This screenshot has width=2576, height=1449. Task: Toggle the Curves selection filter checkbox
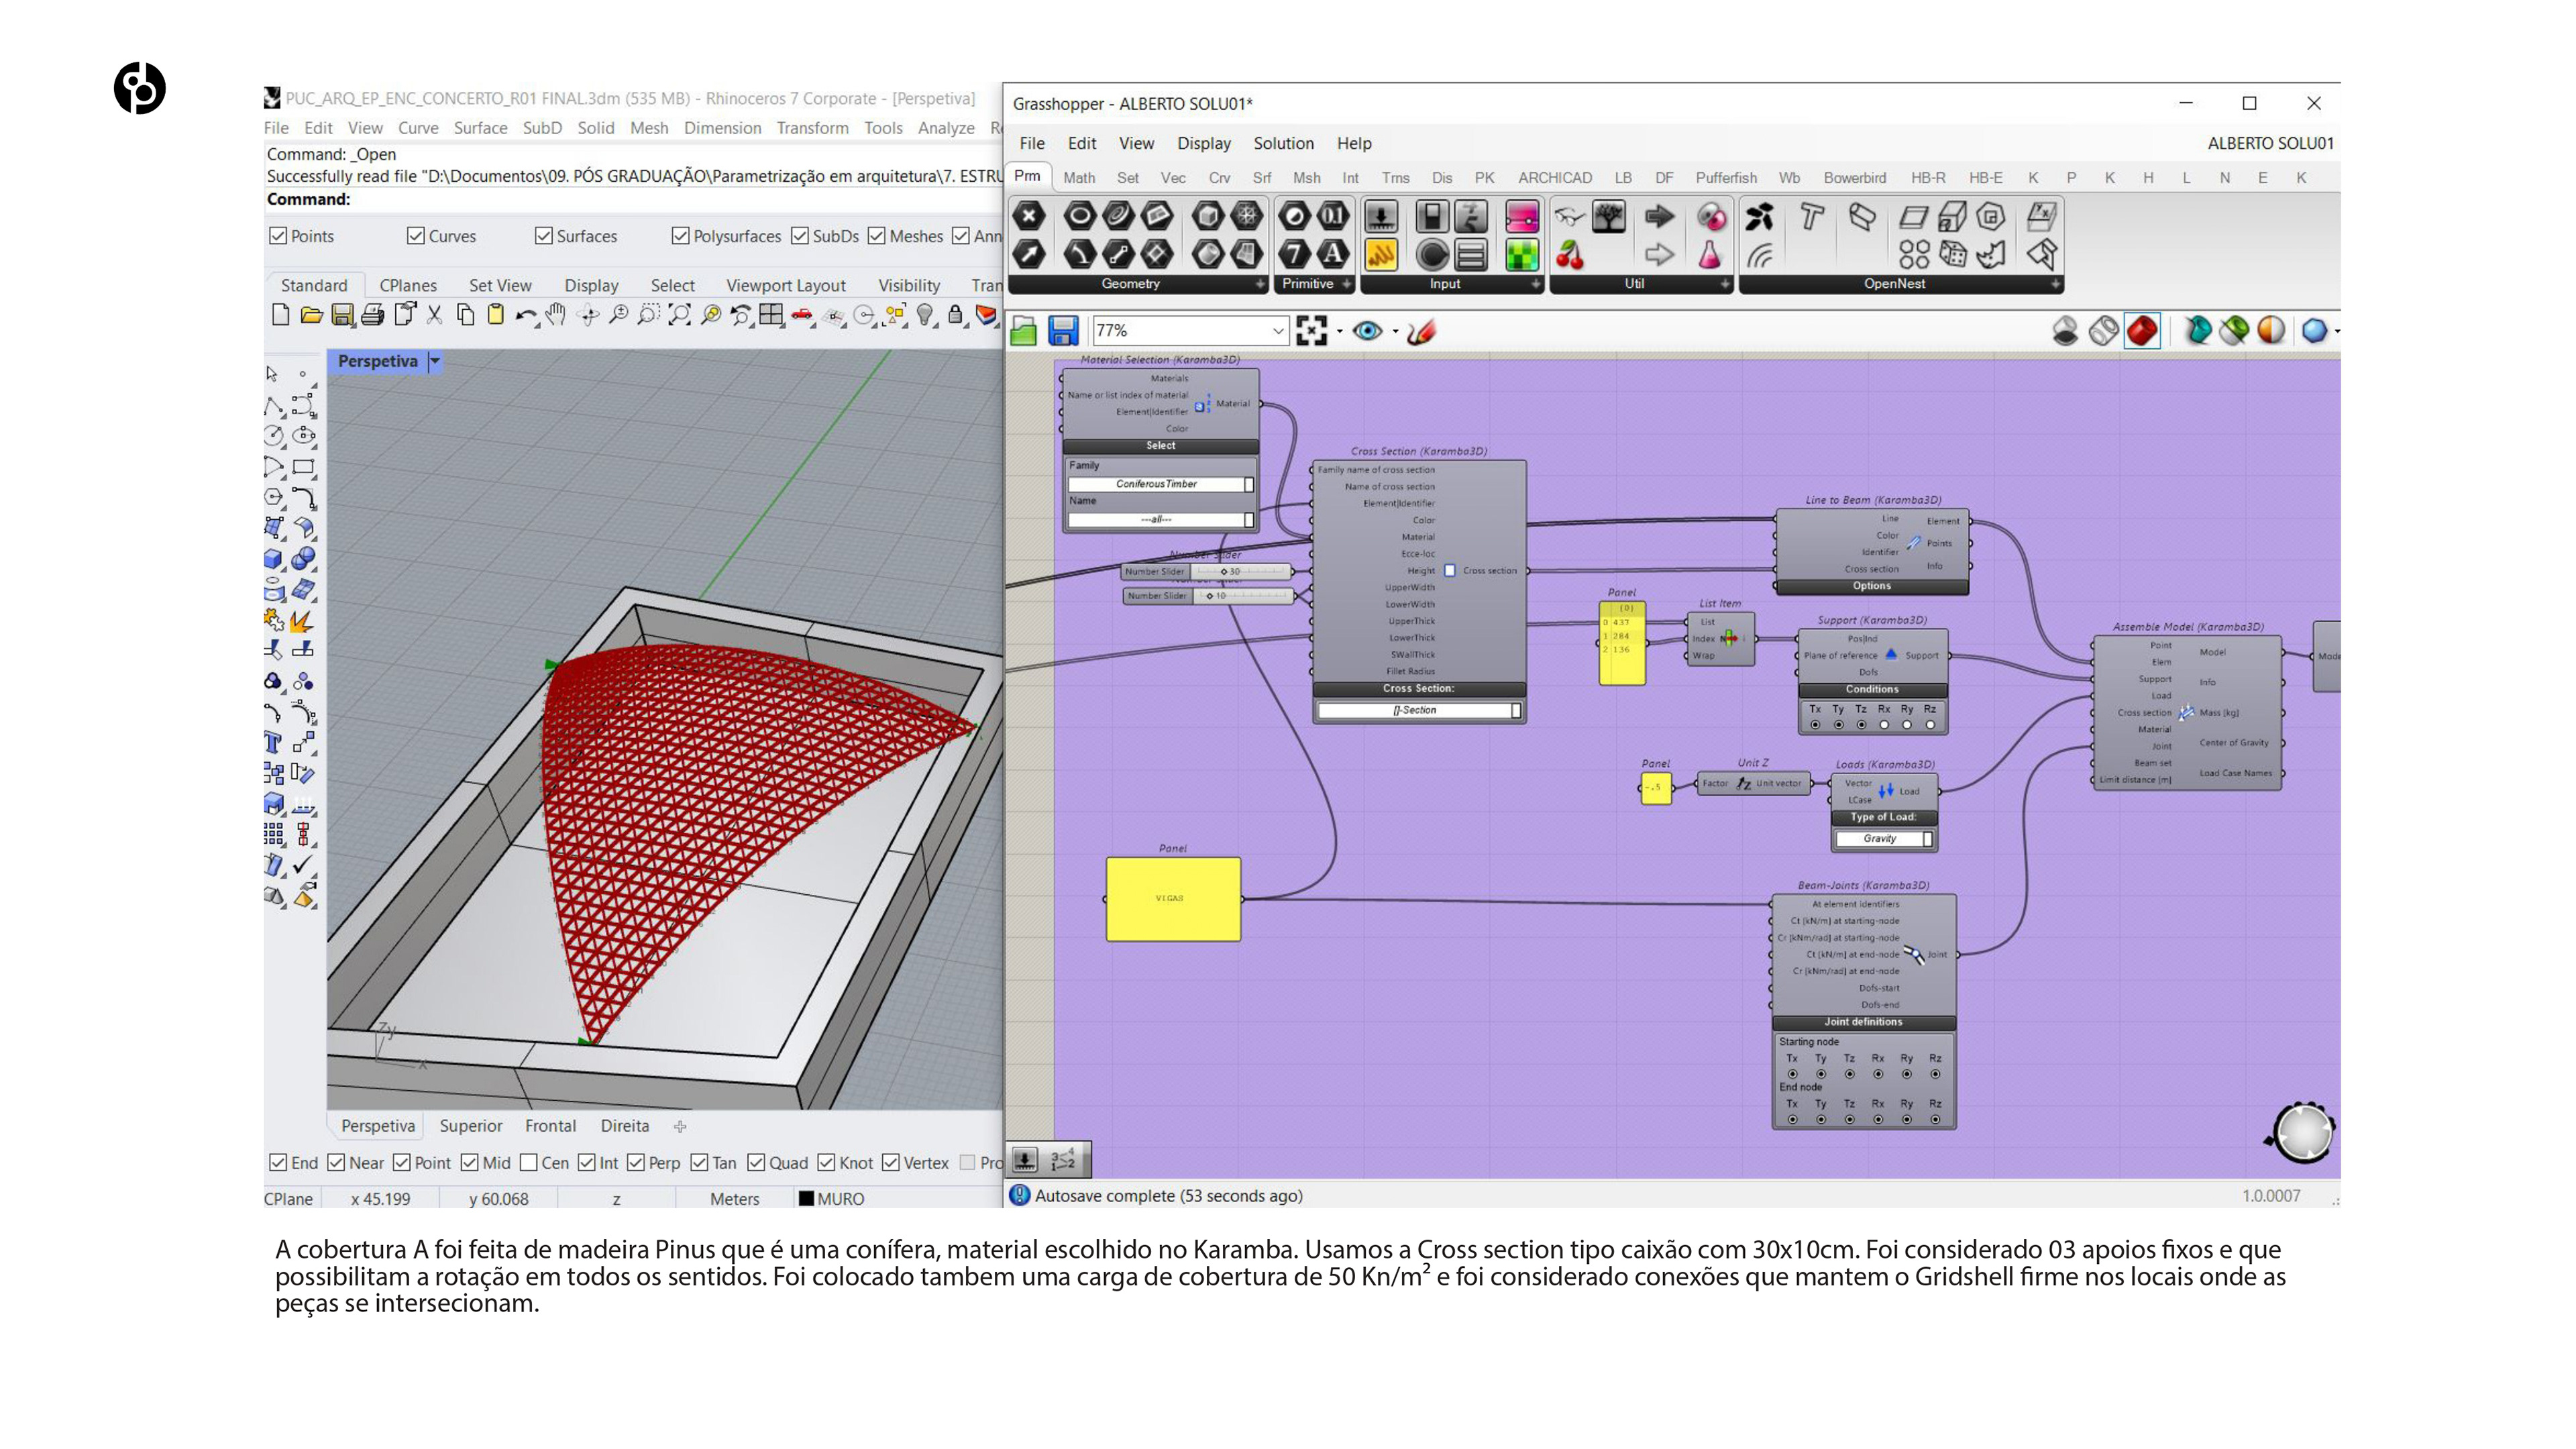click(x=416, y=236)
